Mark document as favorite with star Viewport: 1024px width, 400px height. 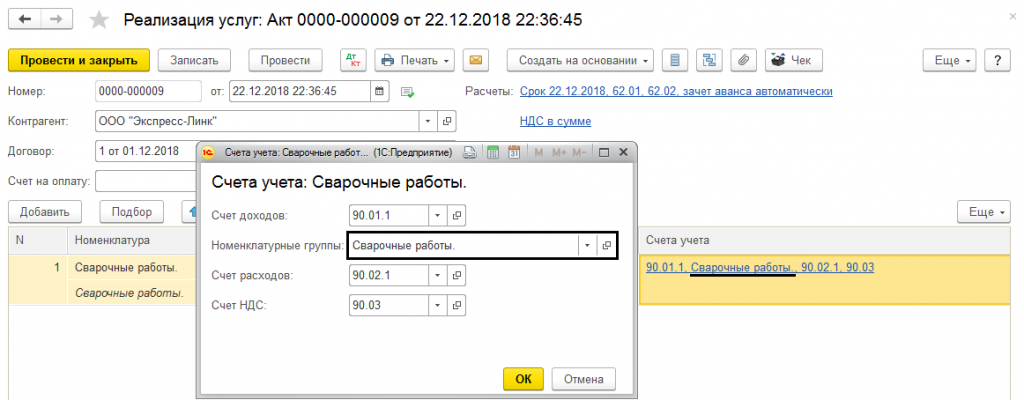pos(98,20)
